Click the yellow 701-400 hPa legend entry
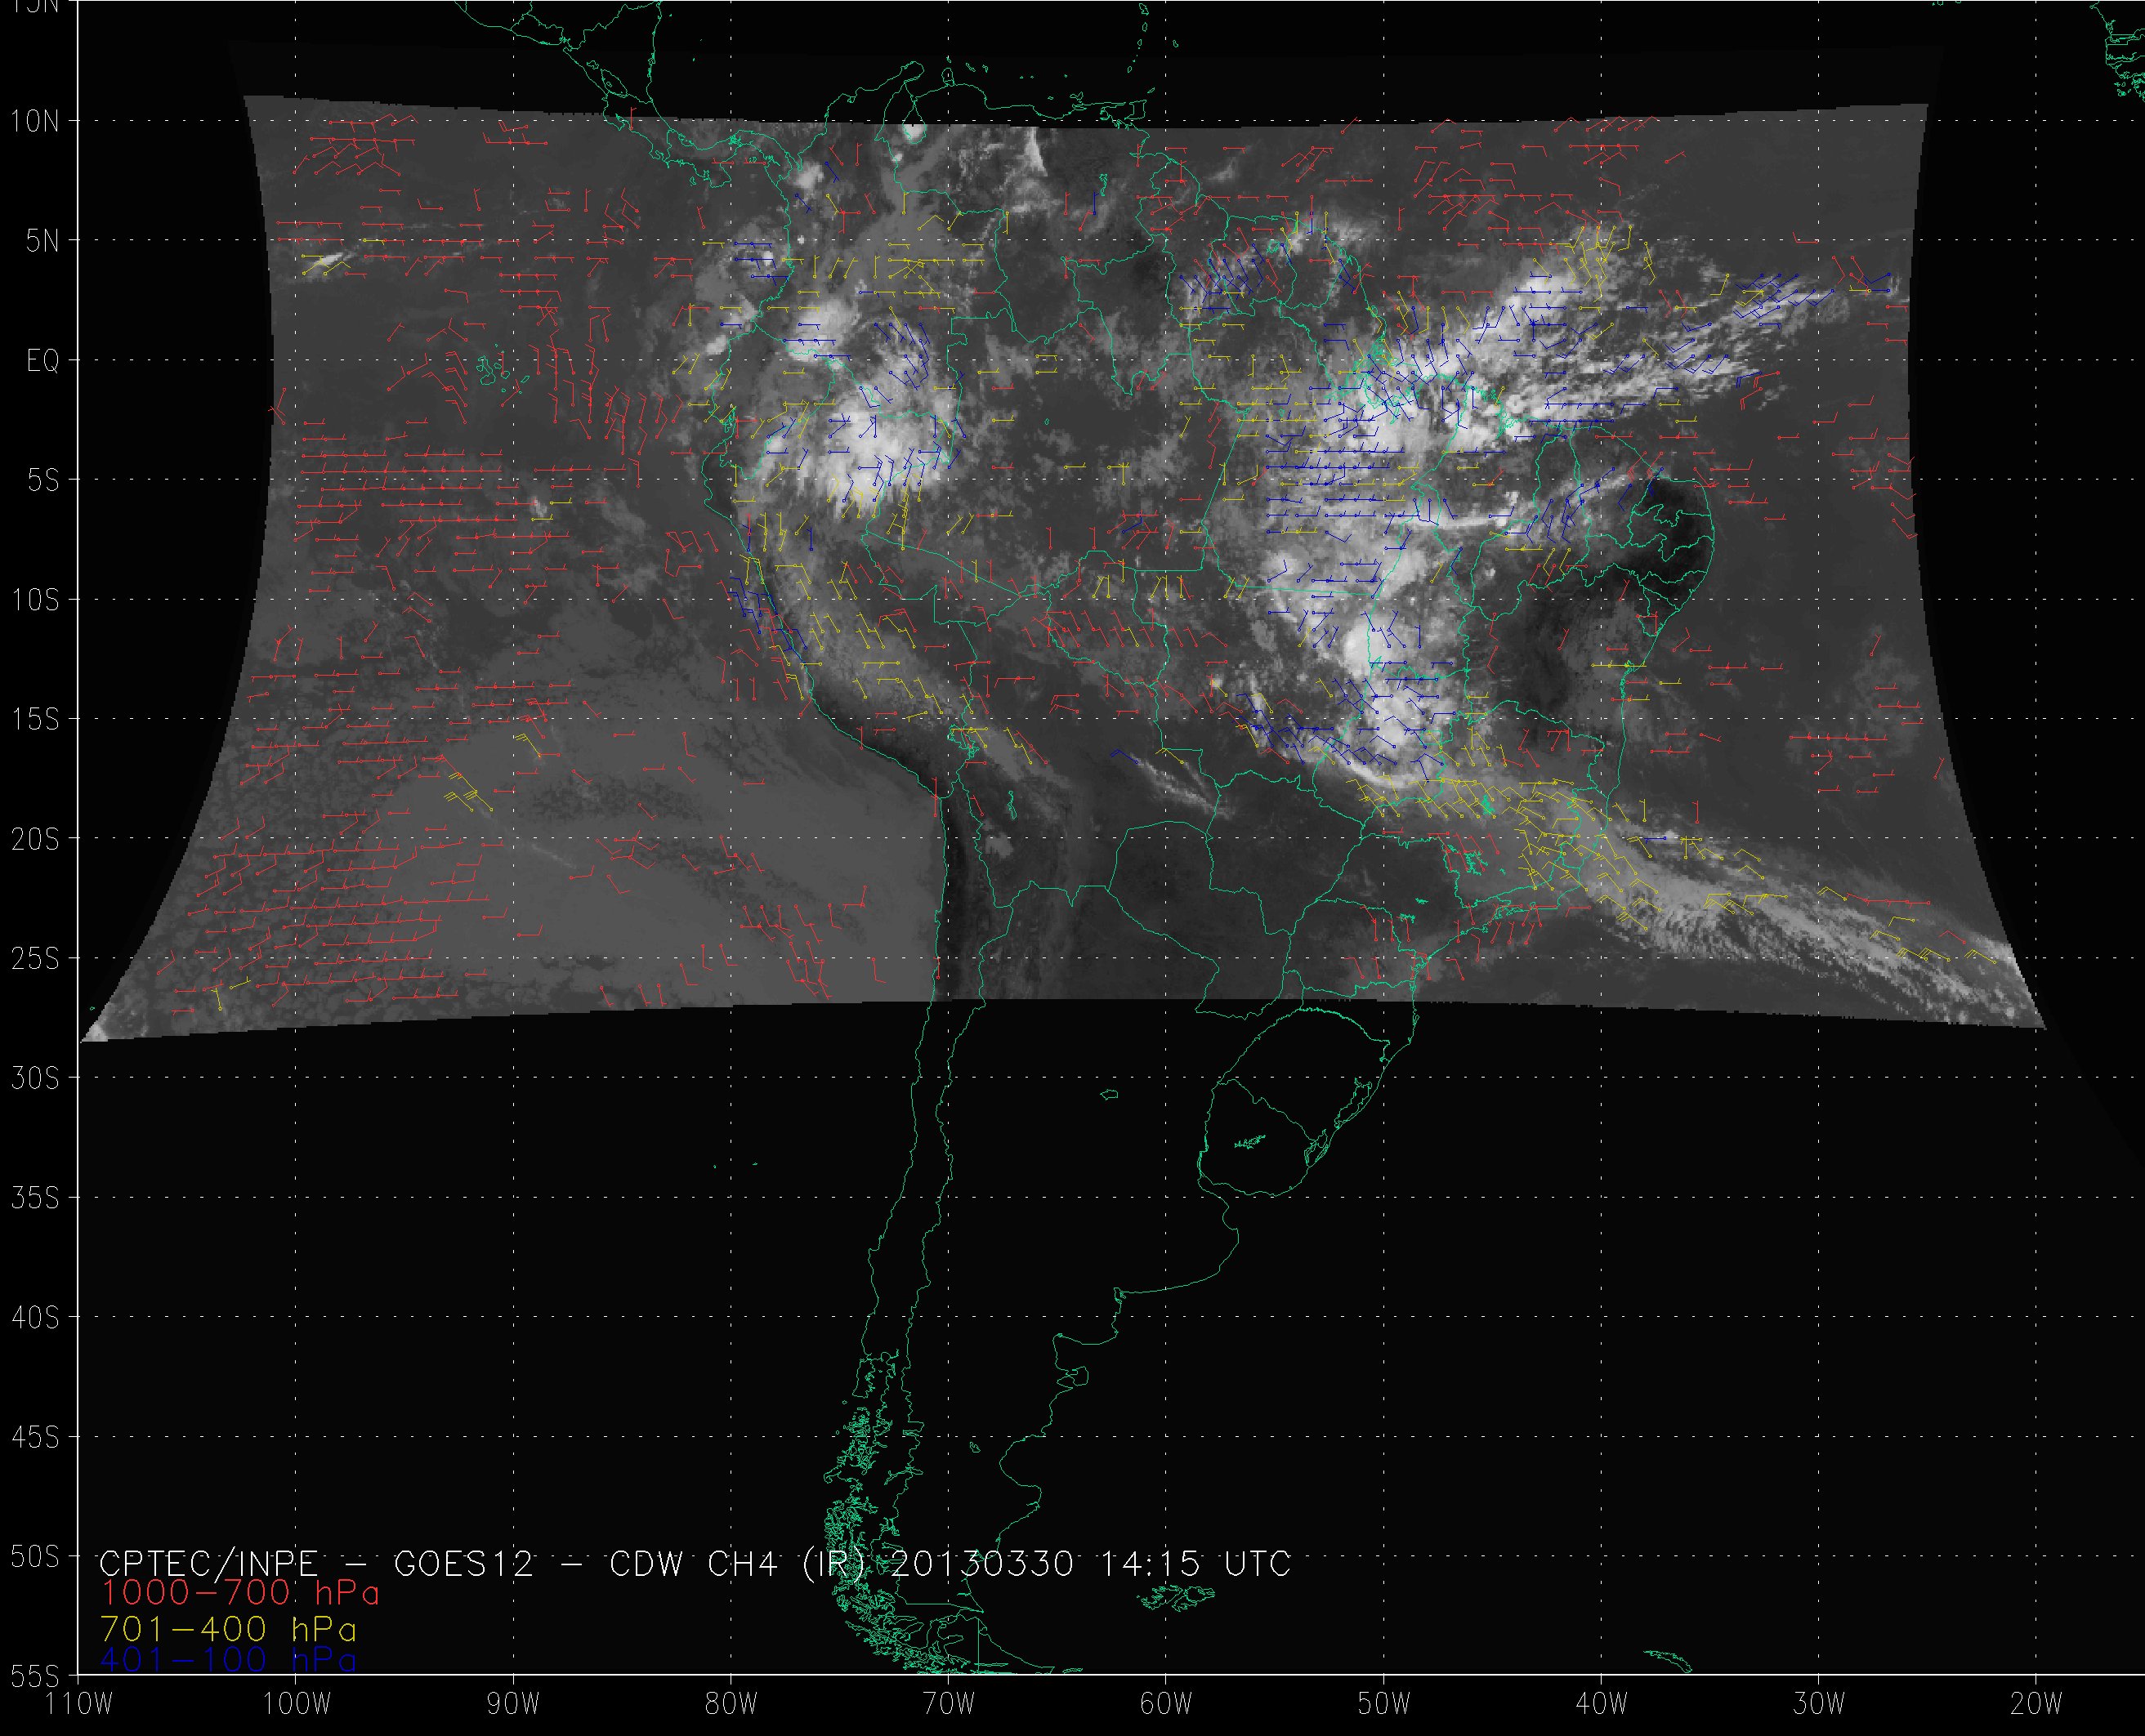The image size is (2145, 1736). [228, 1628]
